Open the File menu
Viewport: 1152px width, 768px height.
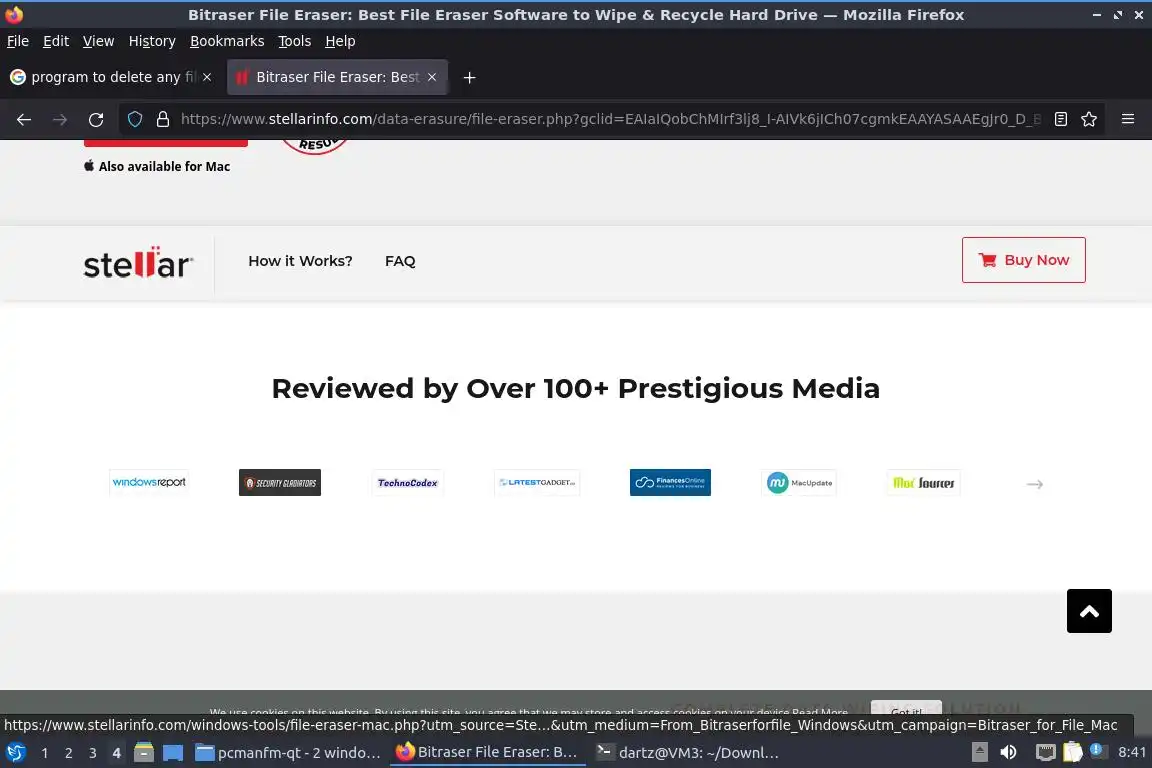click(18, 41)
